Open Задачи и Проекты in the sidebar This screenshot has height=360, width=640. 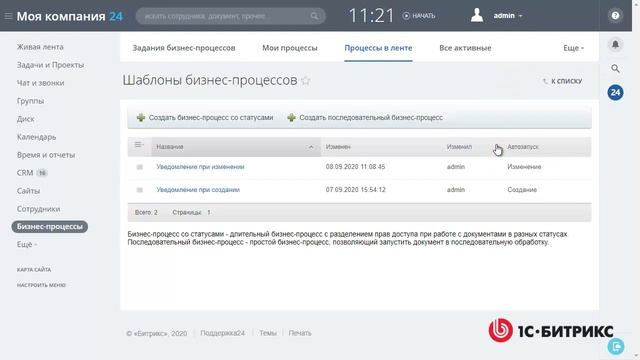tap(50, 65)
